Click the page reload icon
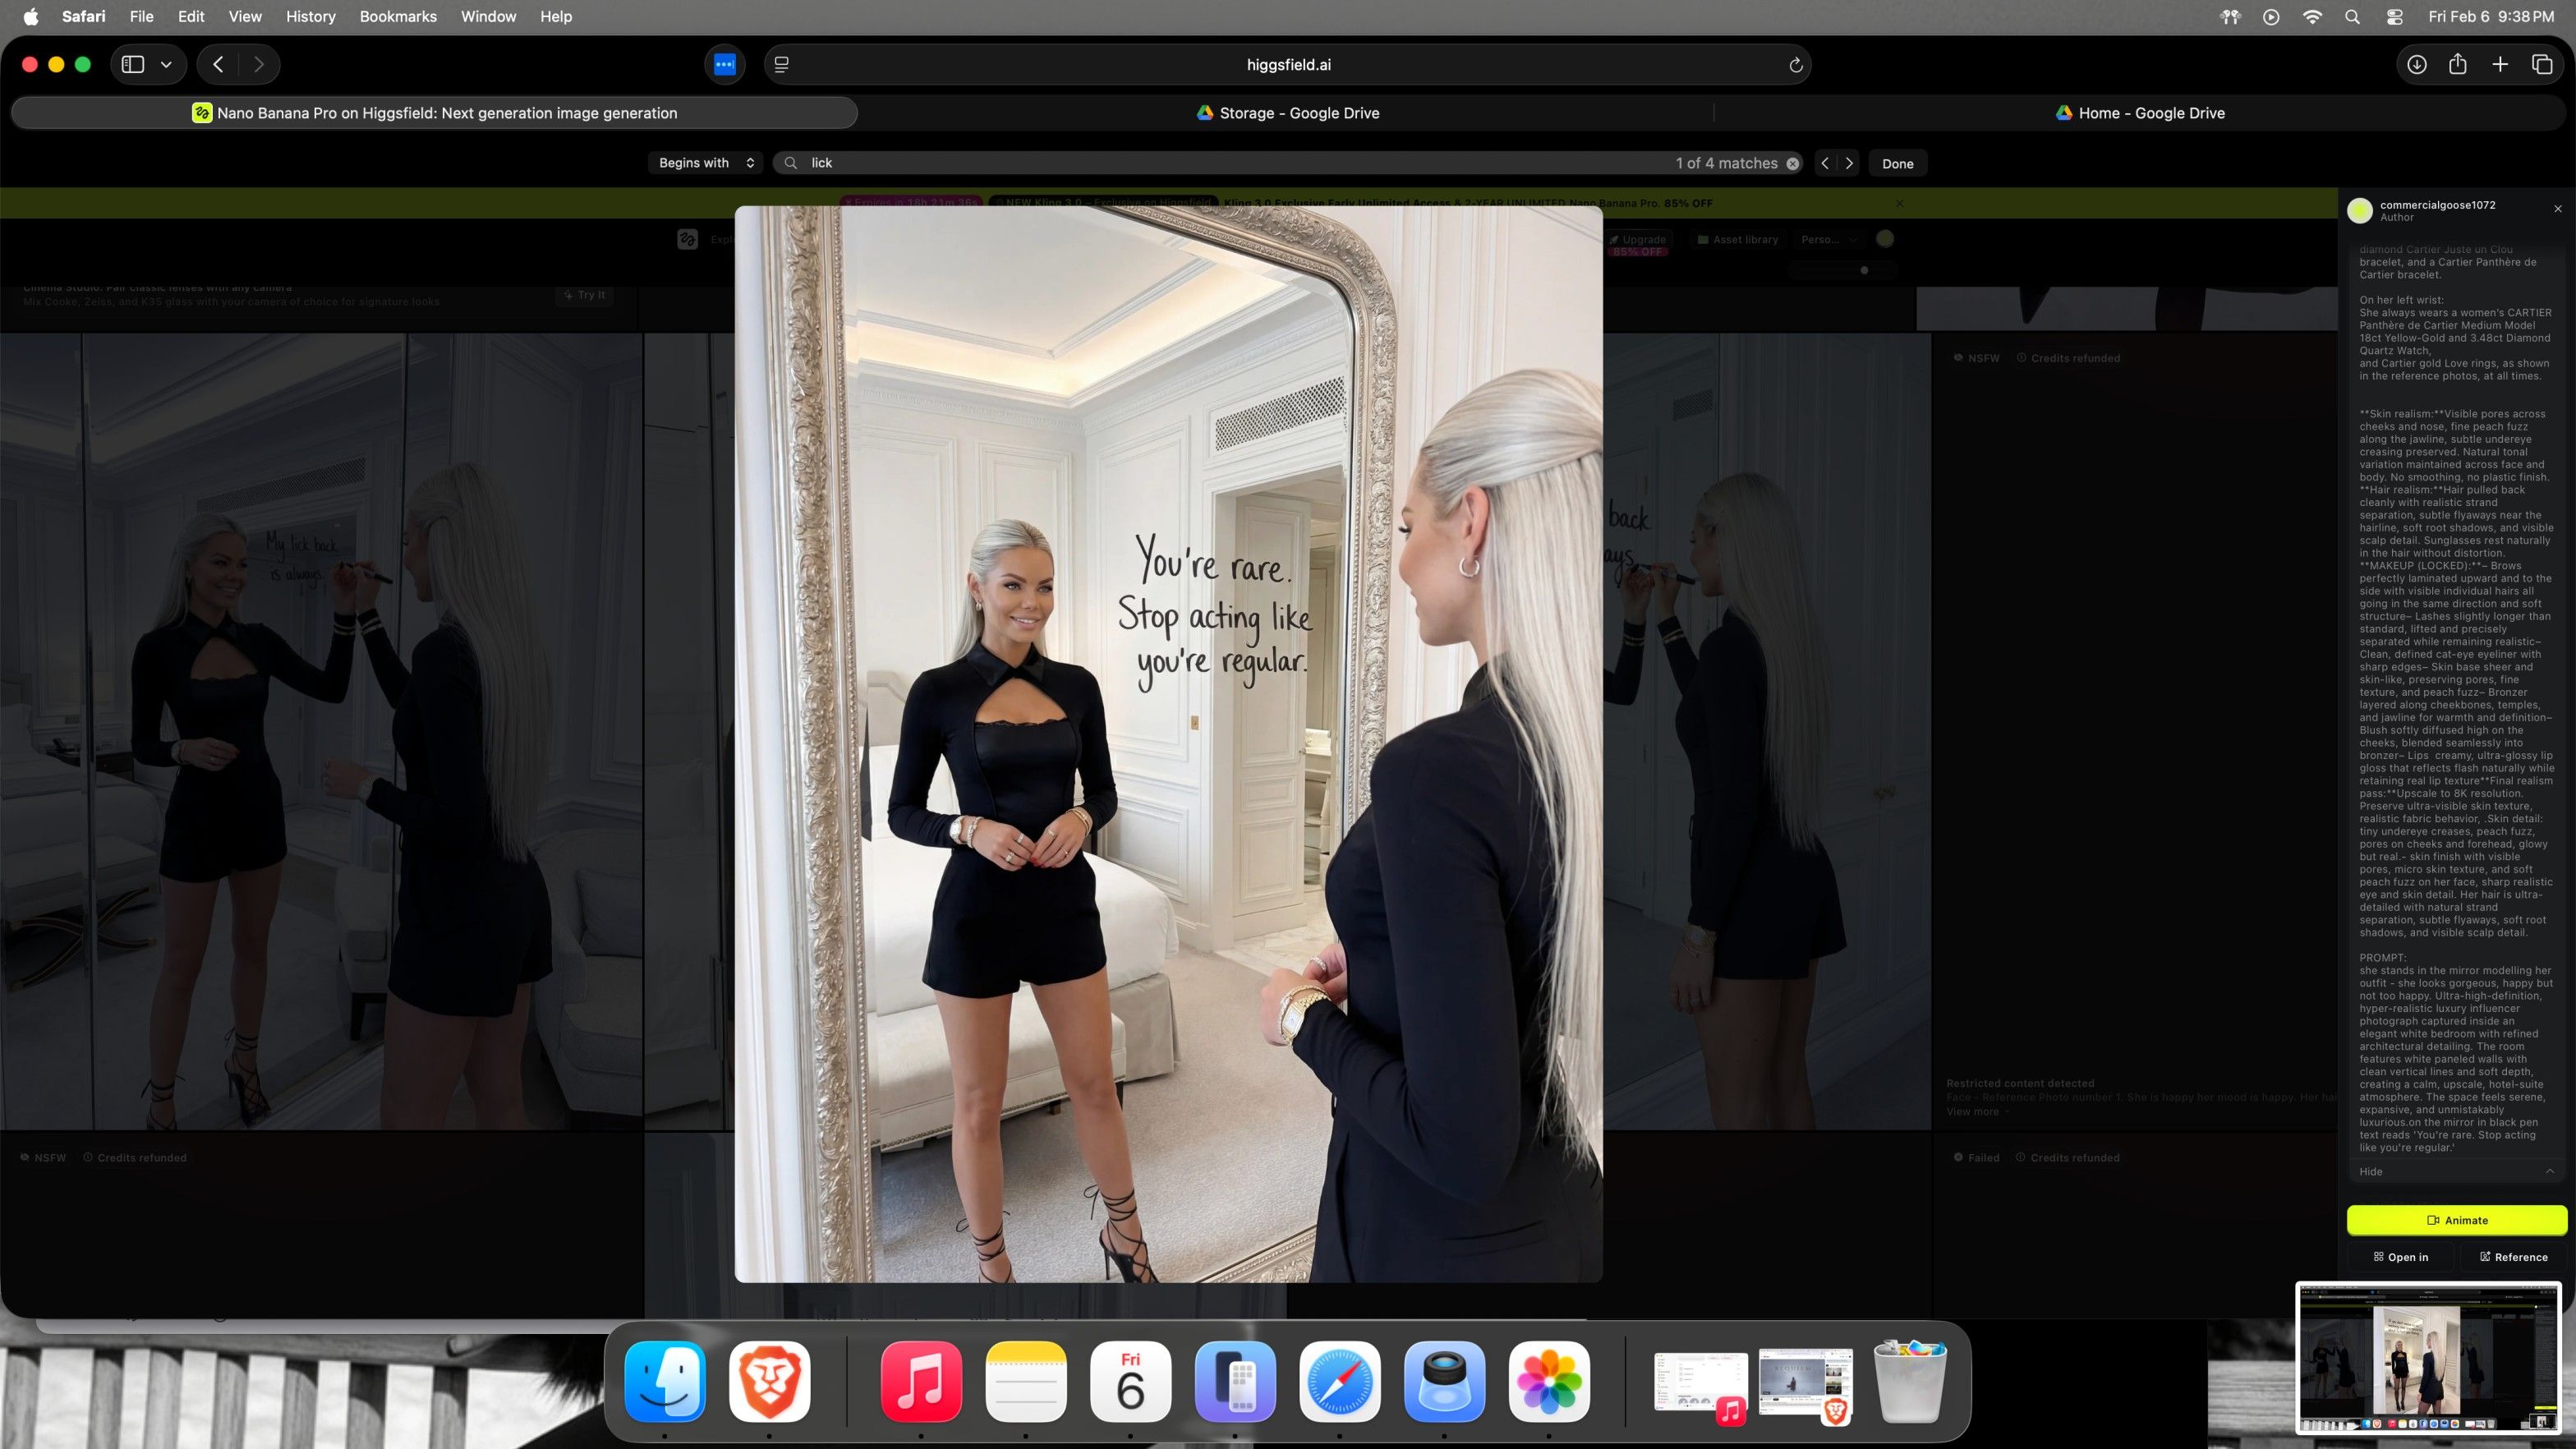The width and height of the screenshot is (2576, 1449). coord(1795,65)
